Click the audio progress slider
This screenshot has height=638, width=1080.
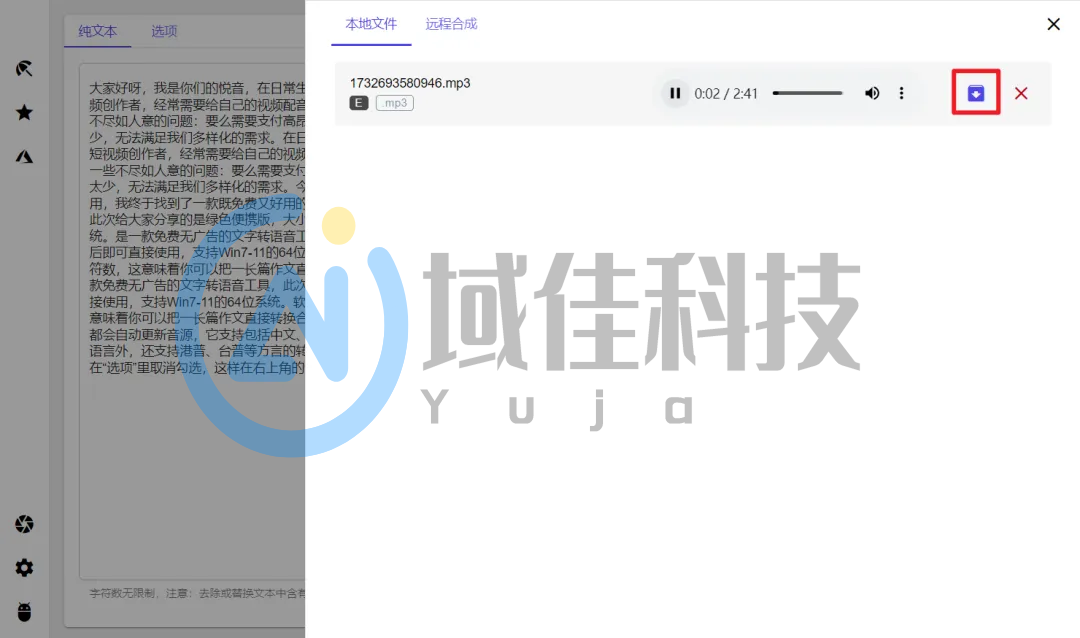click(x=807, y=93)
